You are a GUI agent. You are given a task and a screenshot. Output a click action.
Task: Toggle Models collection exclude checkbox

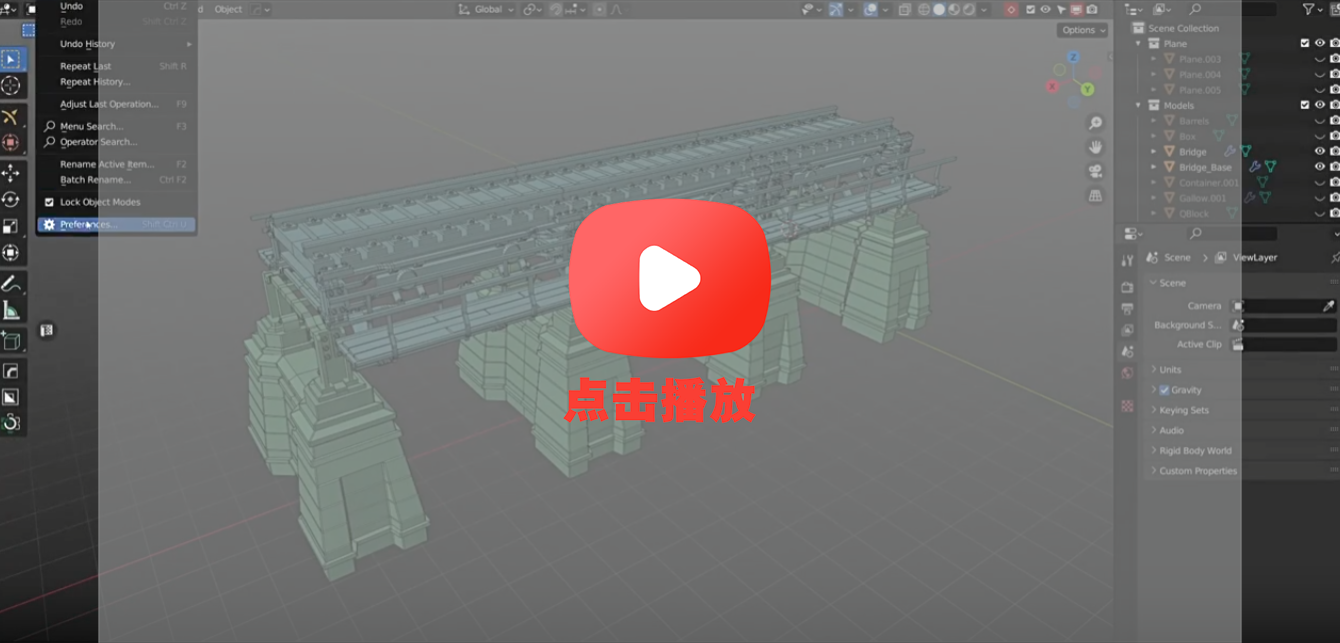[x=1305, y=105]
